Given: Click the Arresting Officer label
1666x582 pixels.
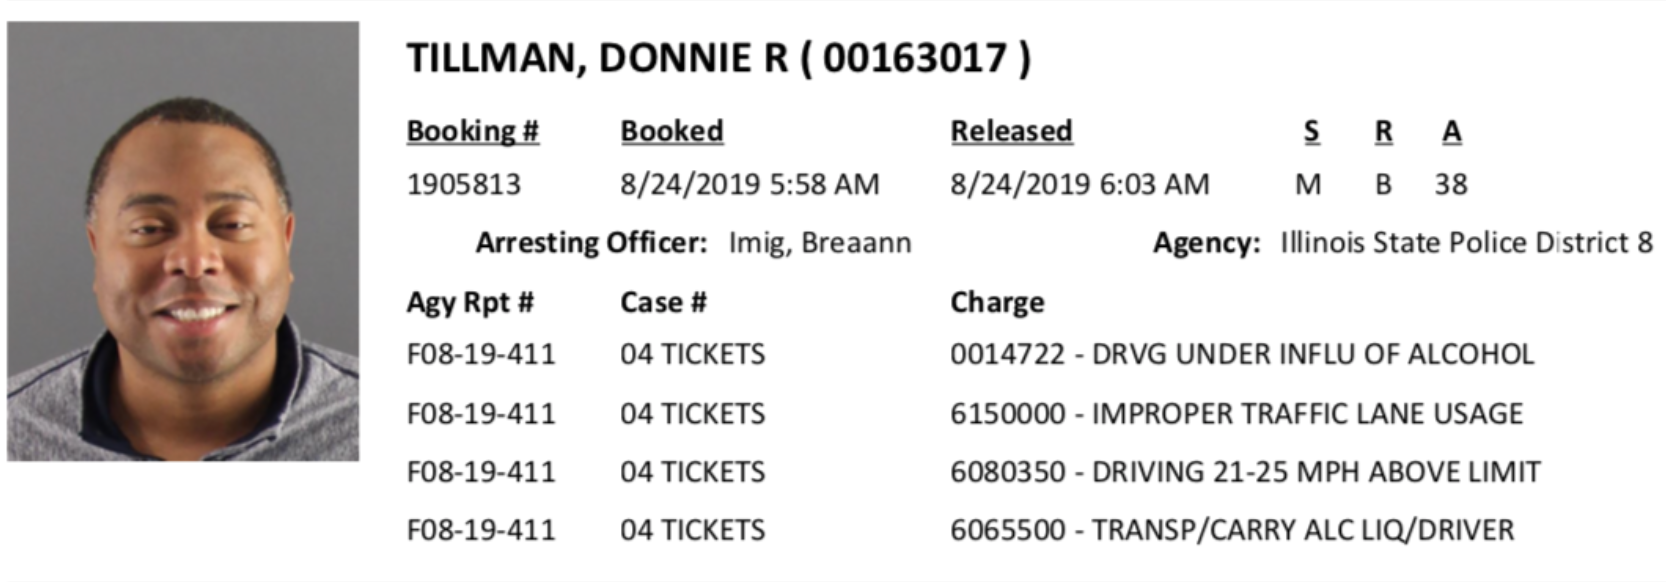Looking at the screenshot, I should tap(591, 243).
